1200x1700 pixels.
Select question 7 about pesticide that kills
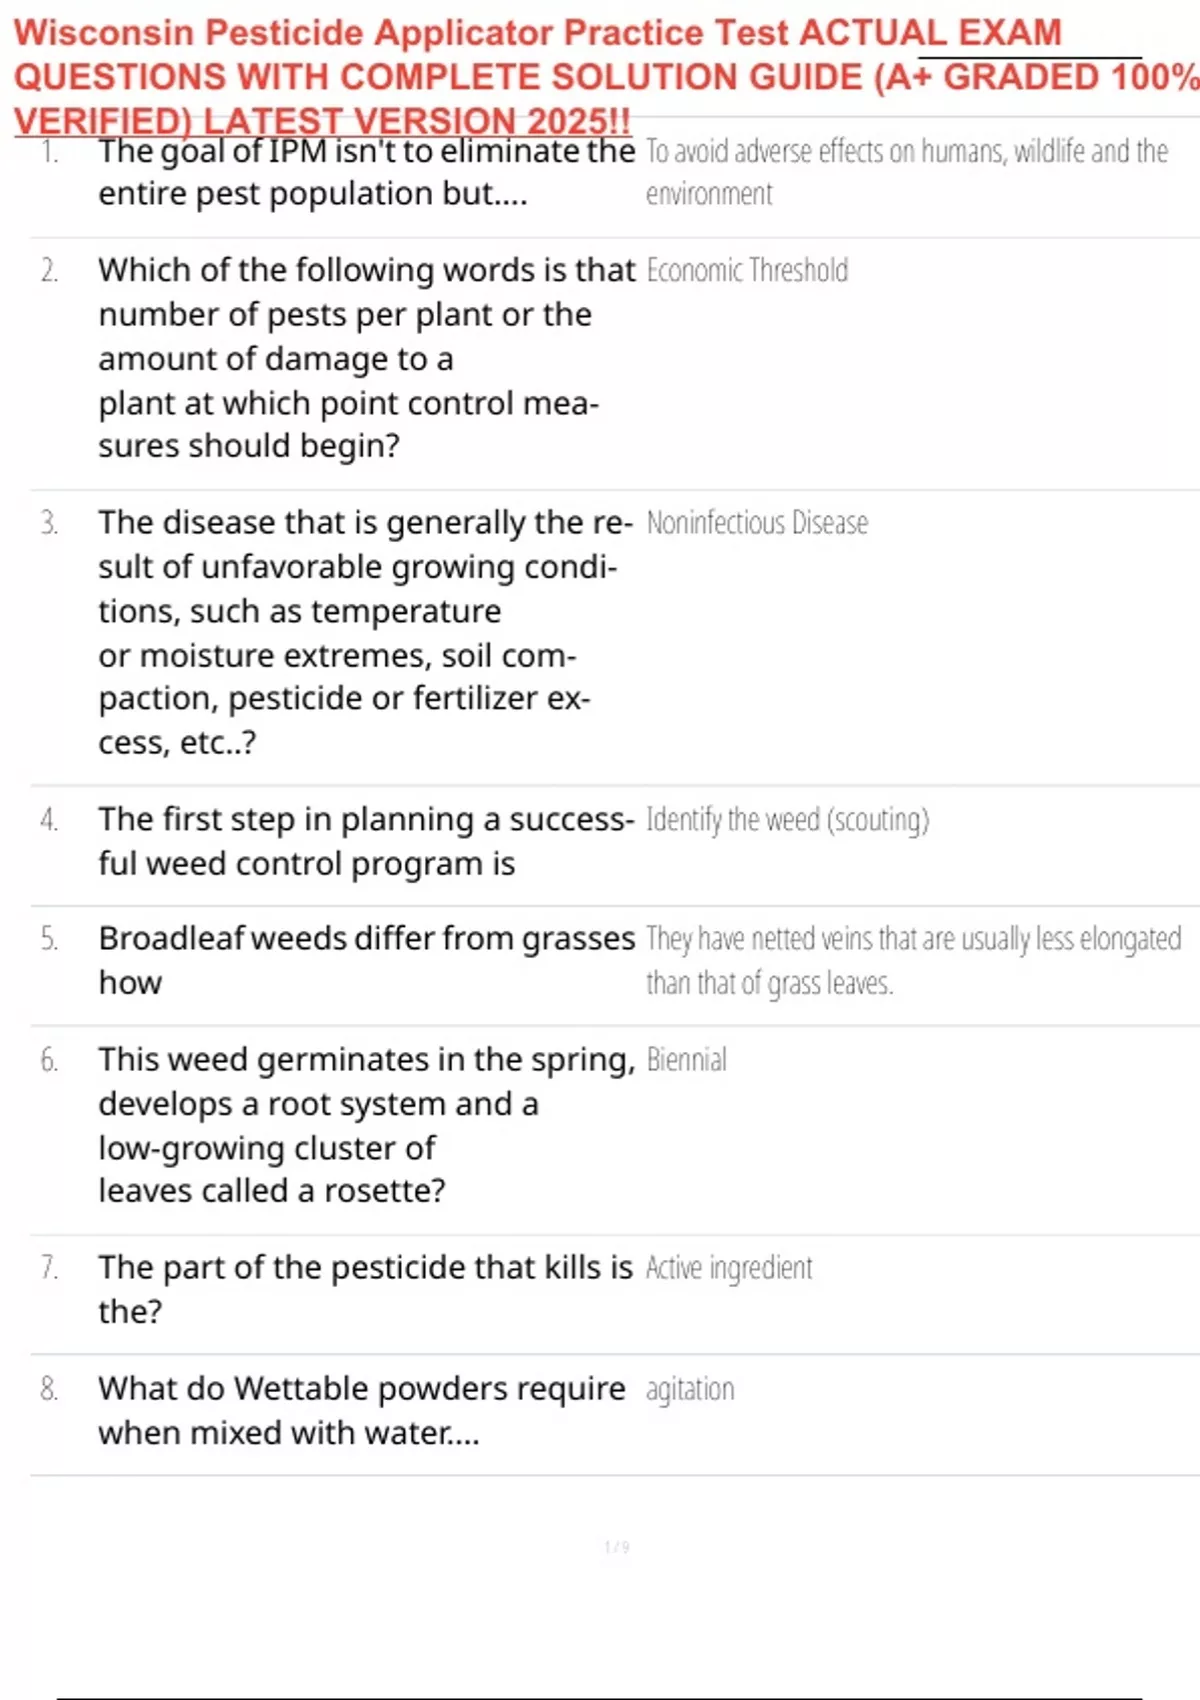coord(365,1289)
